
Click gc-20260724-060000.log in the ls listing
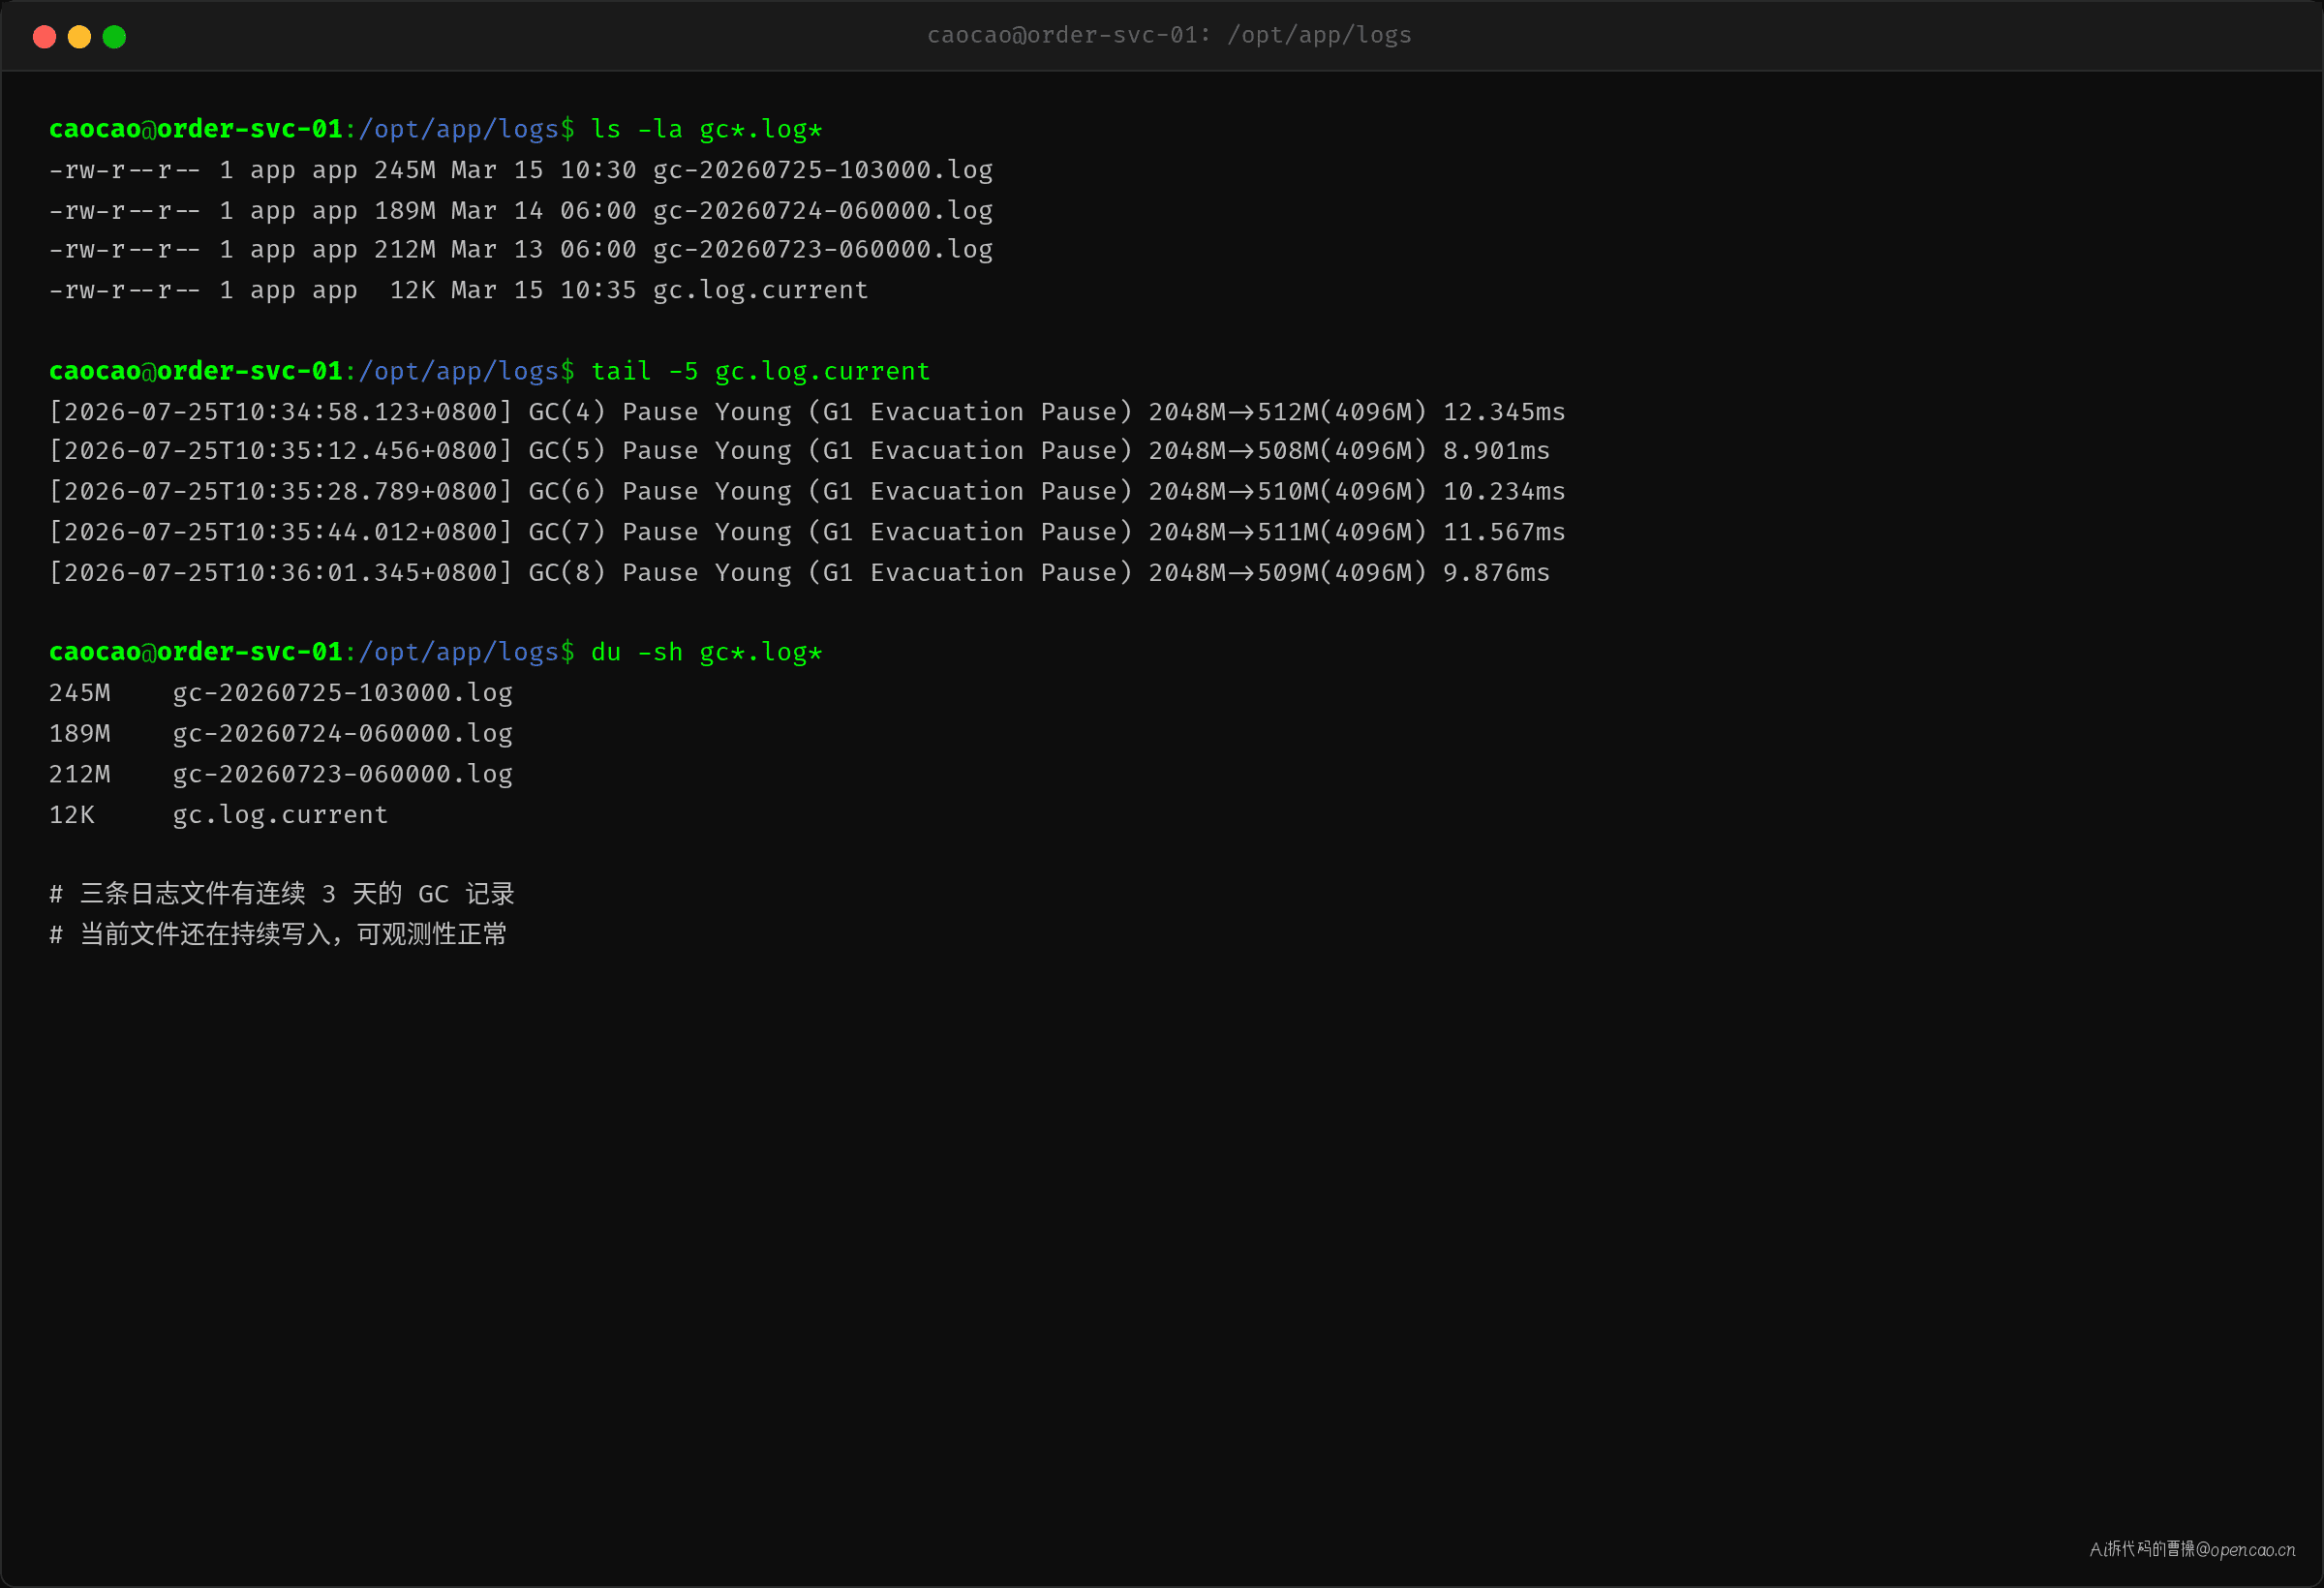(822, 210)
